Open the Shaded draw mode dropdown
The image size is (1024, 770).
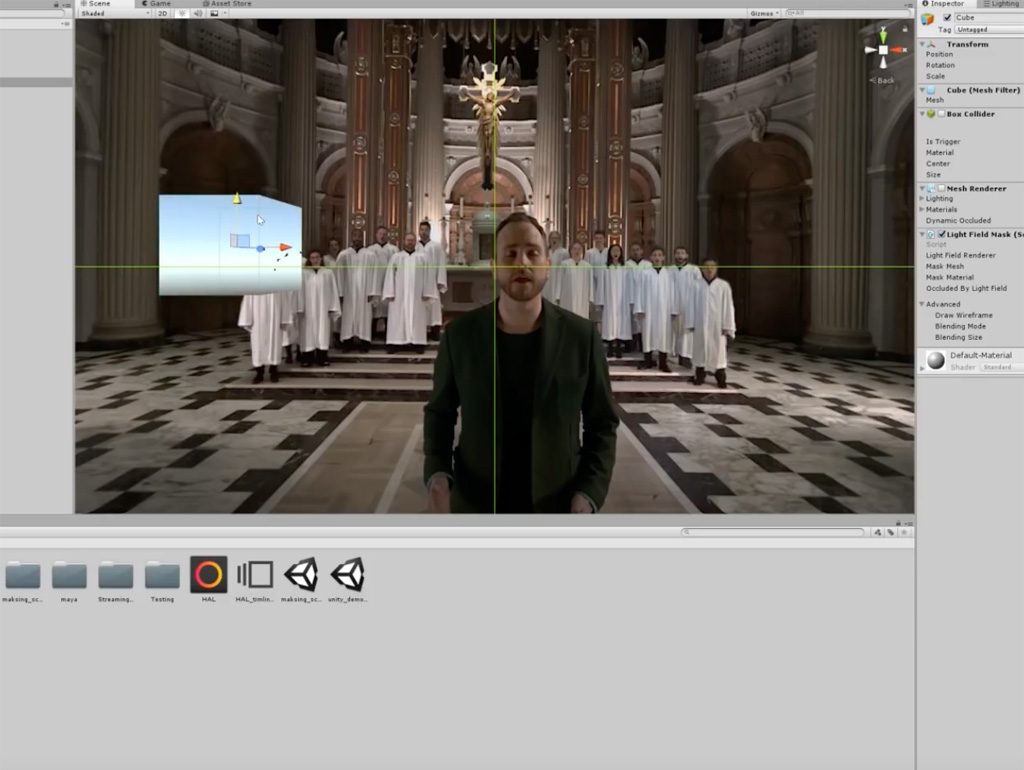click(115, 13)
